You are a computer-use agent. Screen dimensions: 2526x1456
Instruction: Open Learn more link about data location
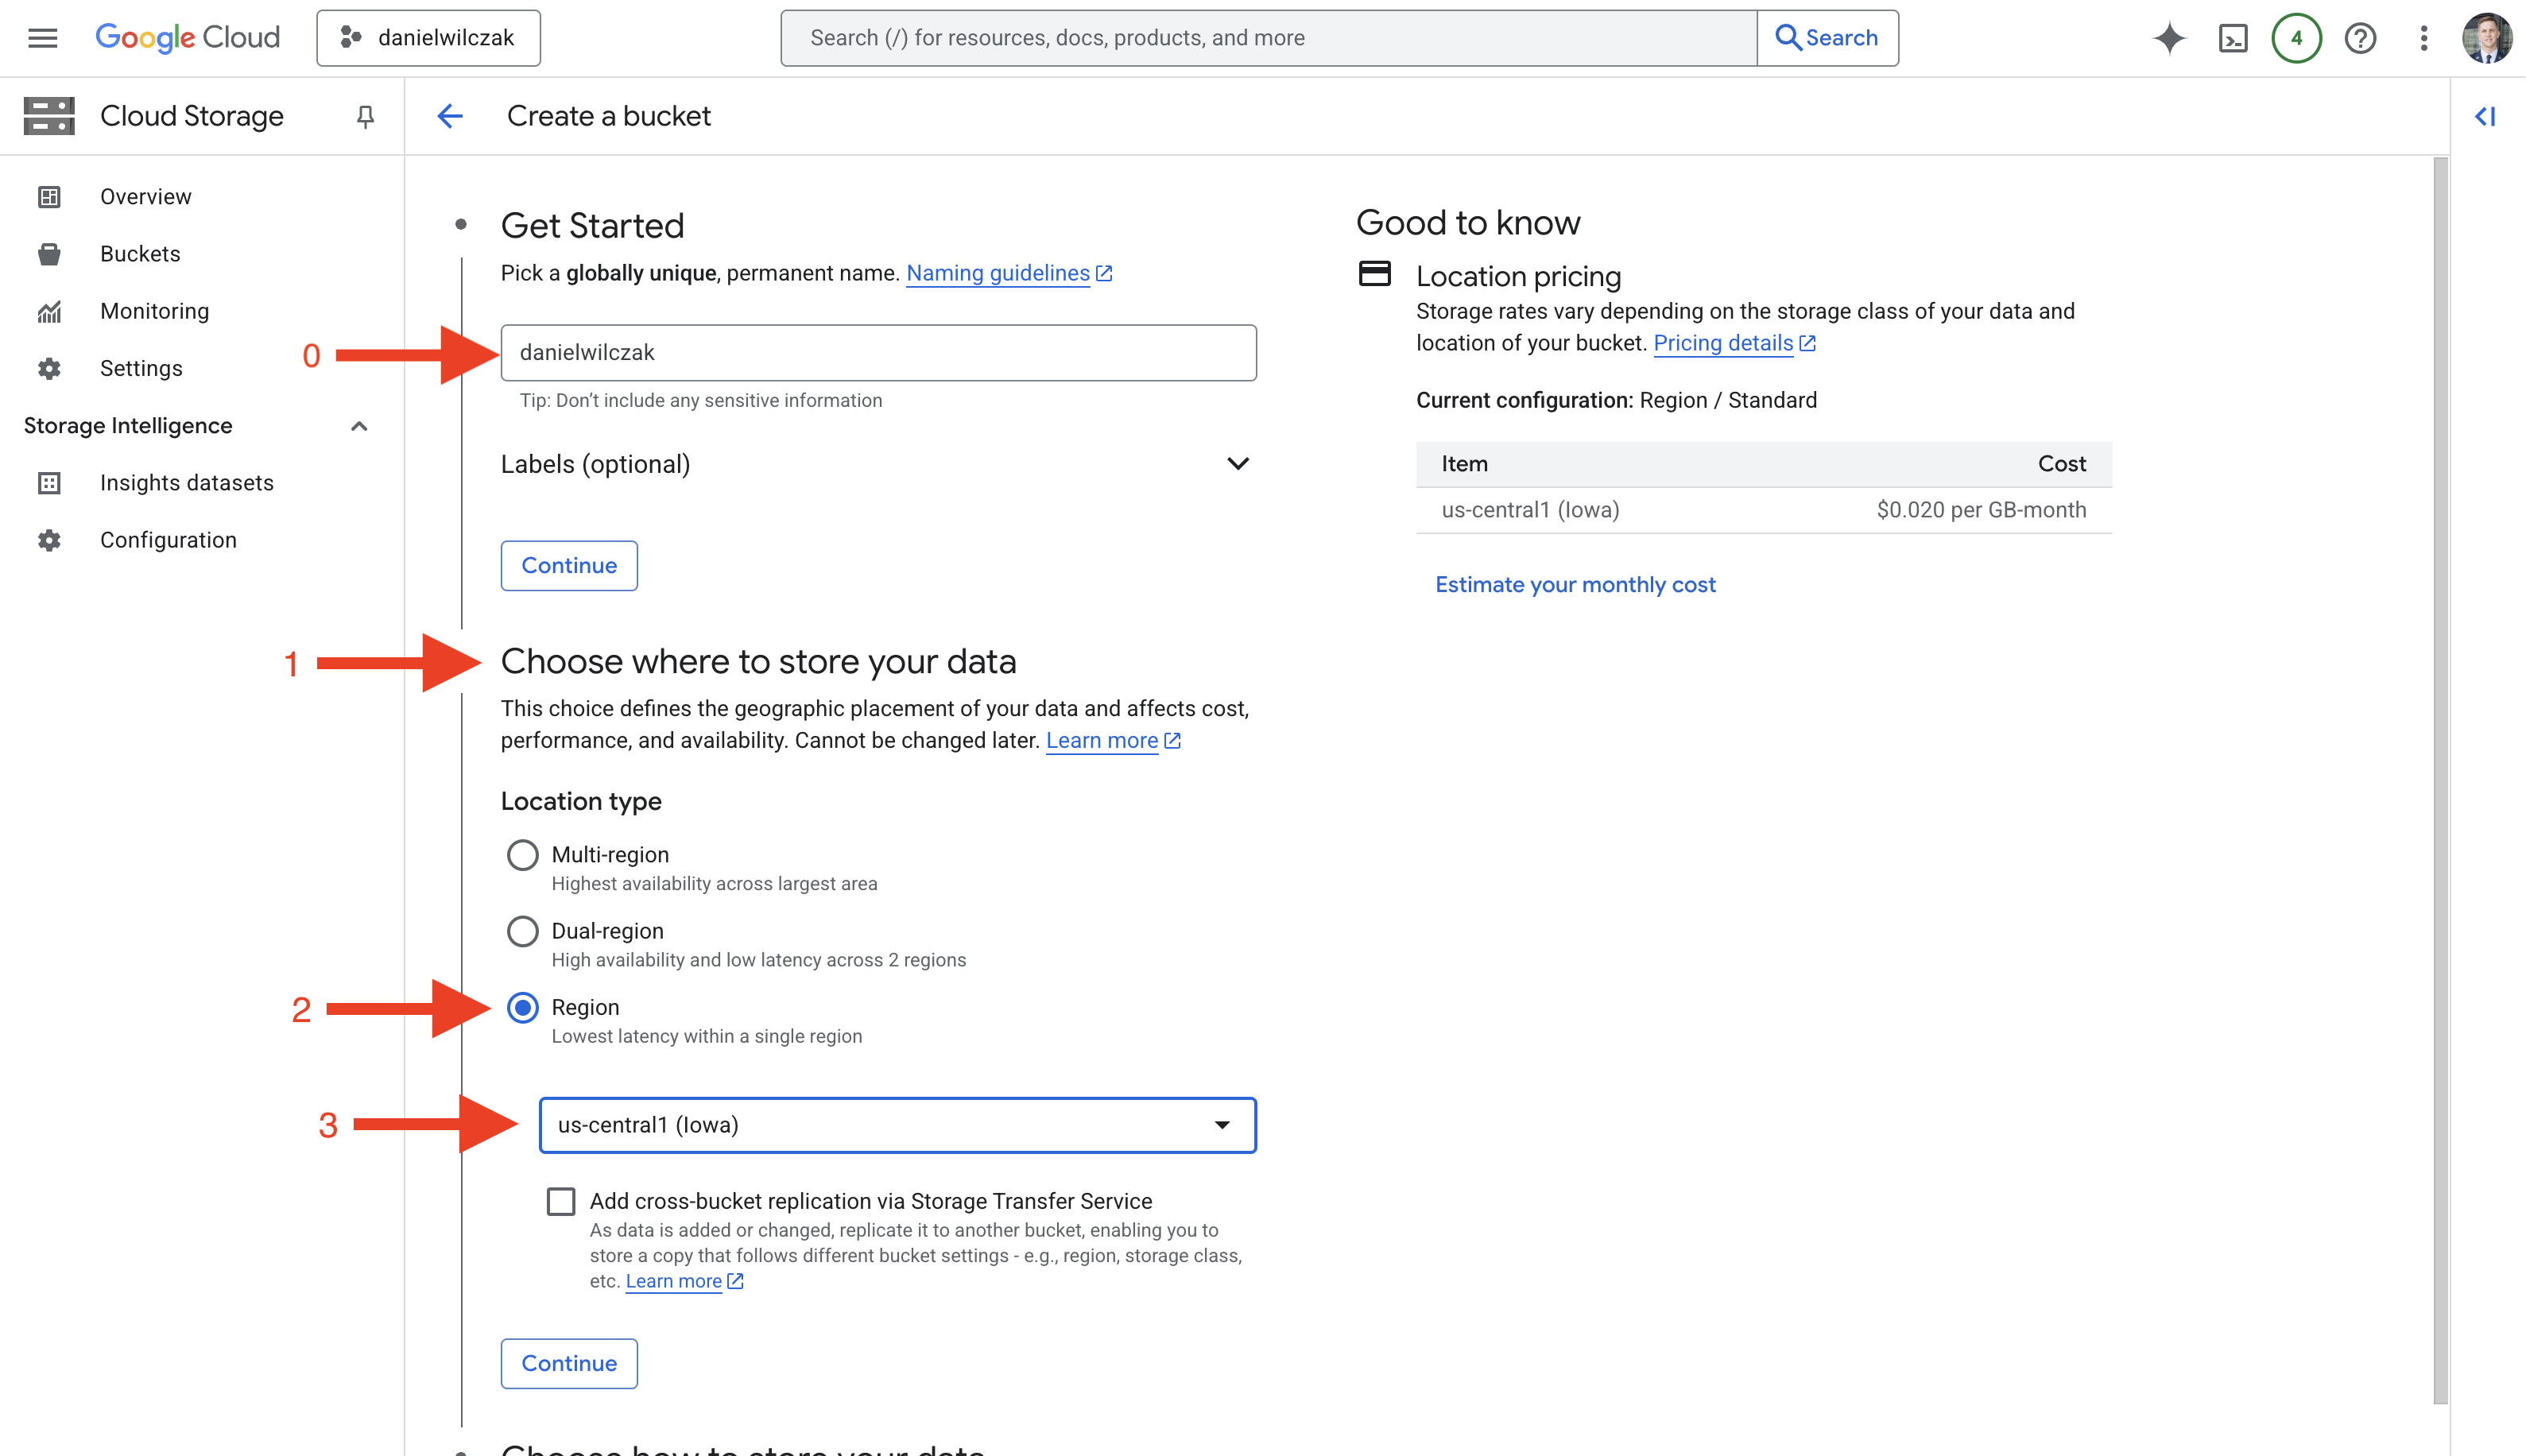pyautogui.click(x=1102, y=741)
